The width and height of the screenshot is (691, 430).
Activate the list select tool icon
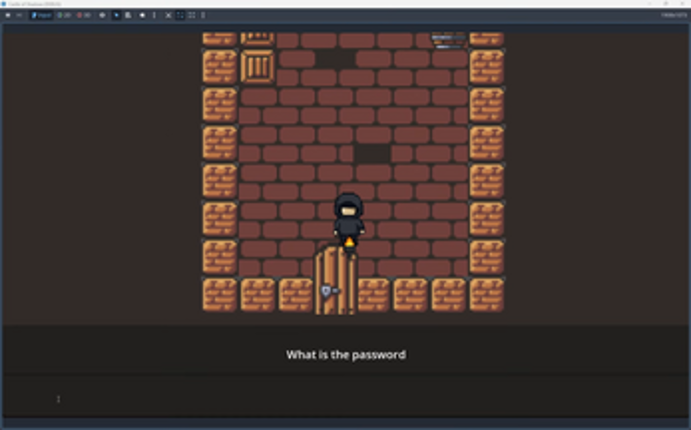point(128,15)
